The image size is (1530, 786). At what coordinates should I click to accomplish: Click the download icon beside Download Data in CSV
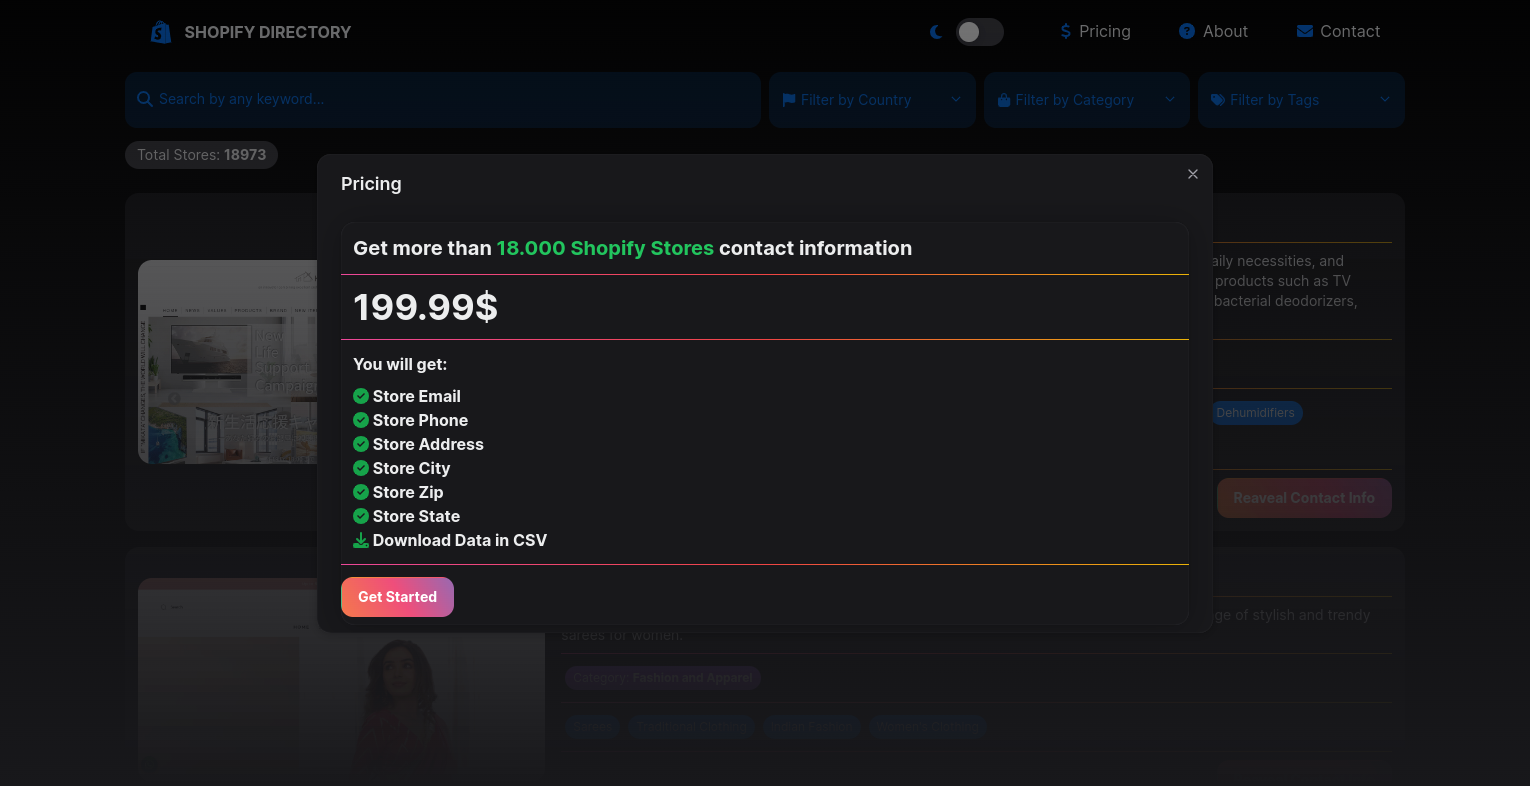coord(361,540)
